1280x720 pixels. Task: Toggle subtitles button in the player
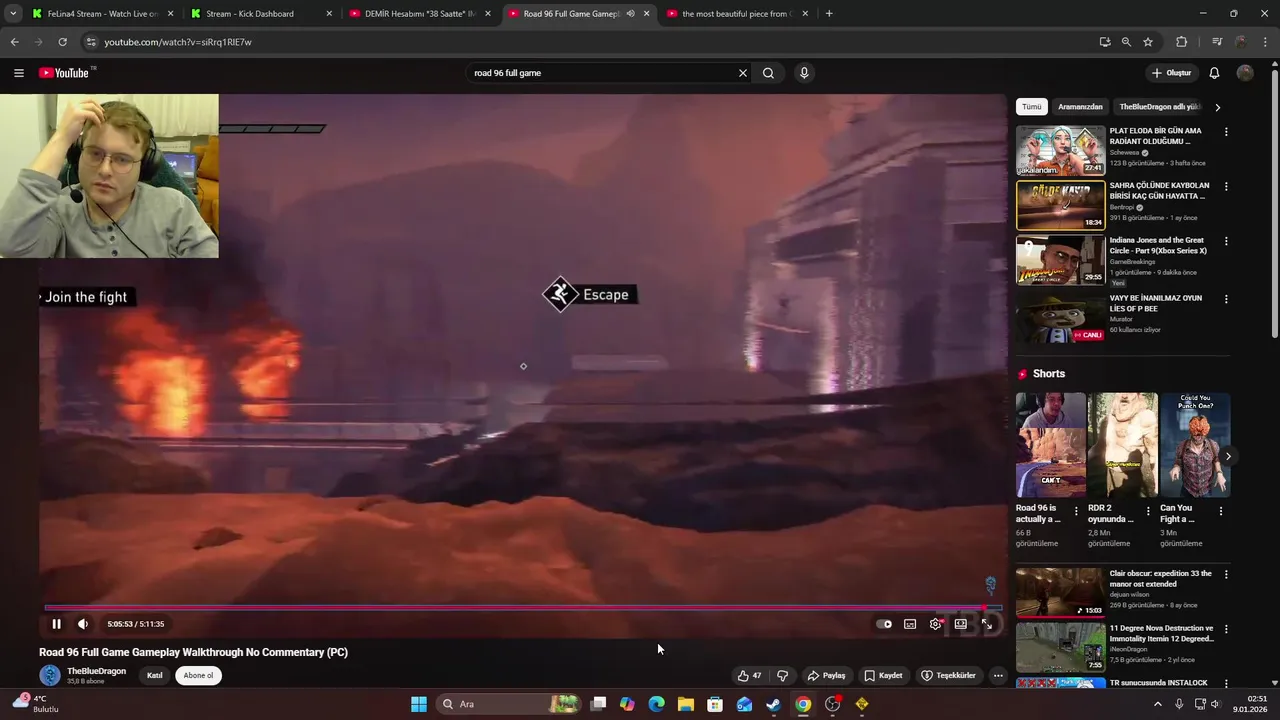click(x=910, y=624)
